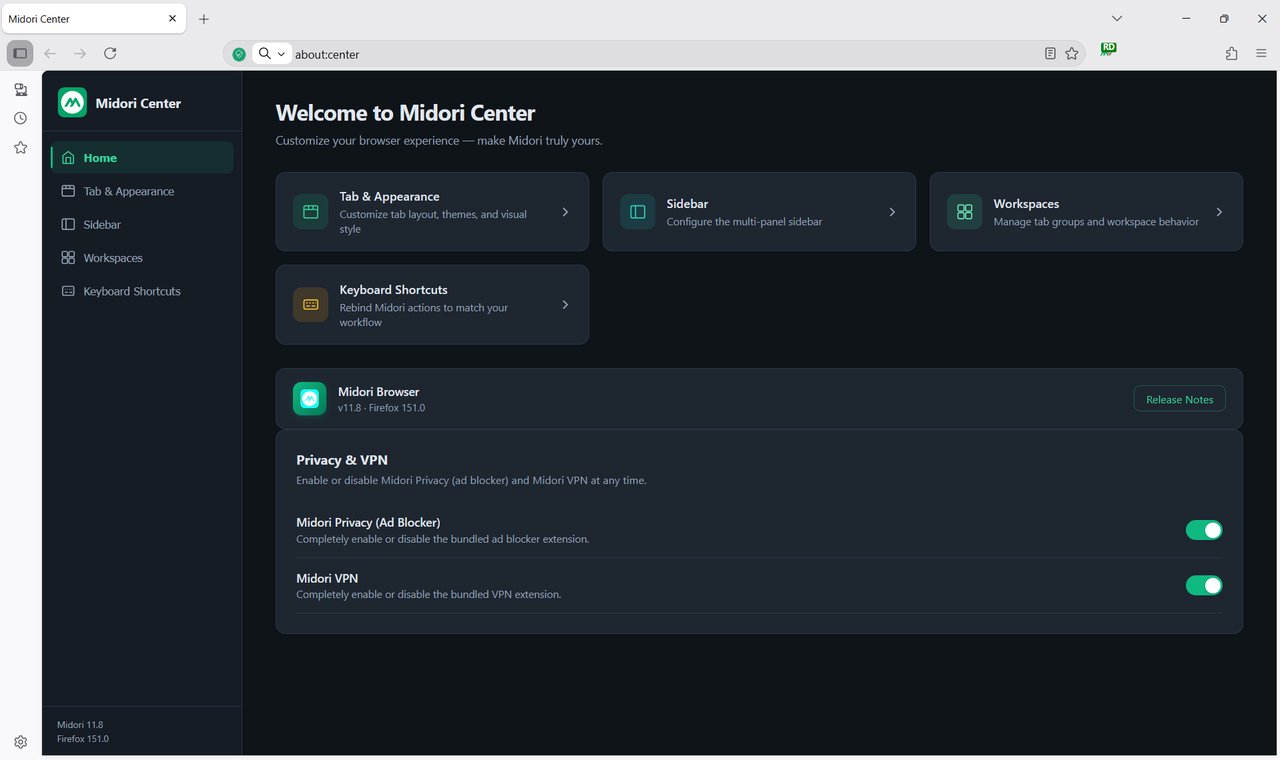Click the Sidebar card's panel icon
The image size is (1280, 760).
(x=637, y=212)
